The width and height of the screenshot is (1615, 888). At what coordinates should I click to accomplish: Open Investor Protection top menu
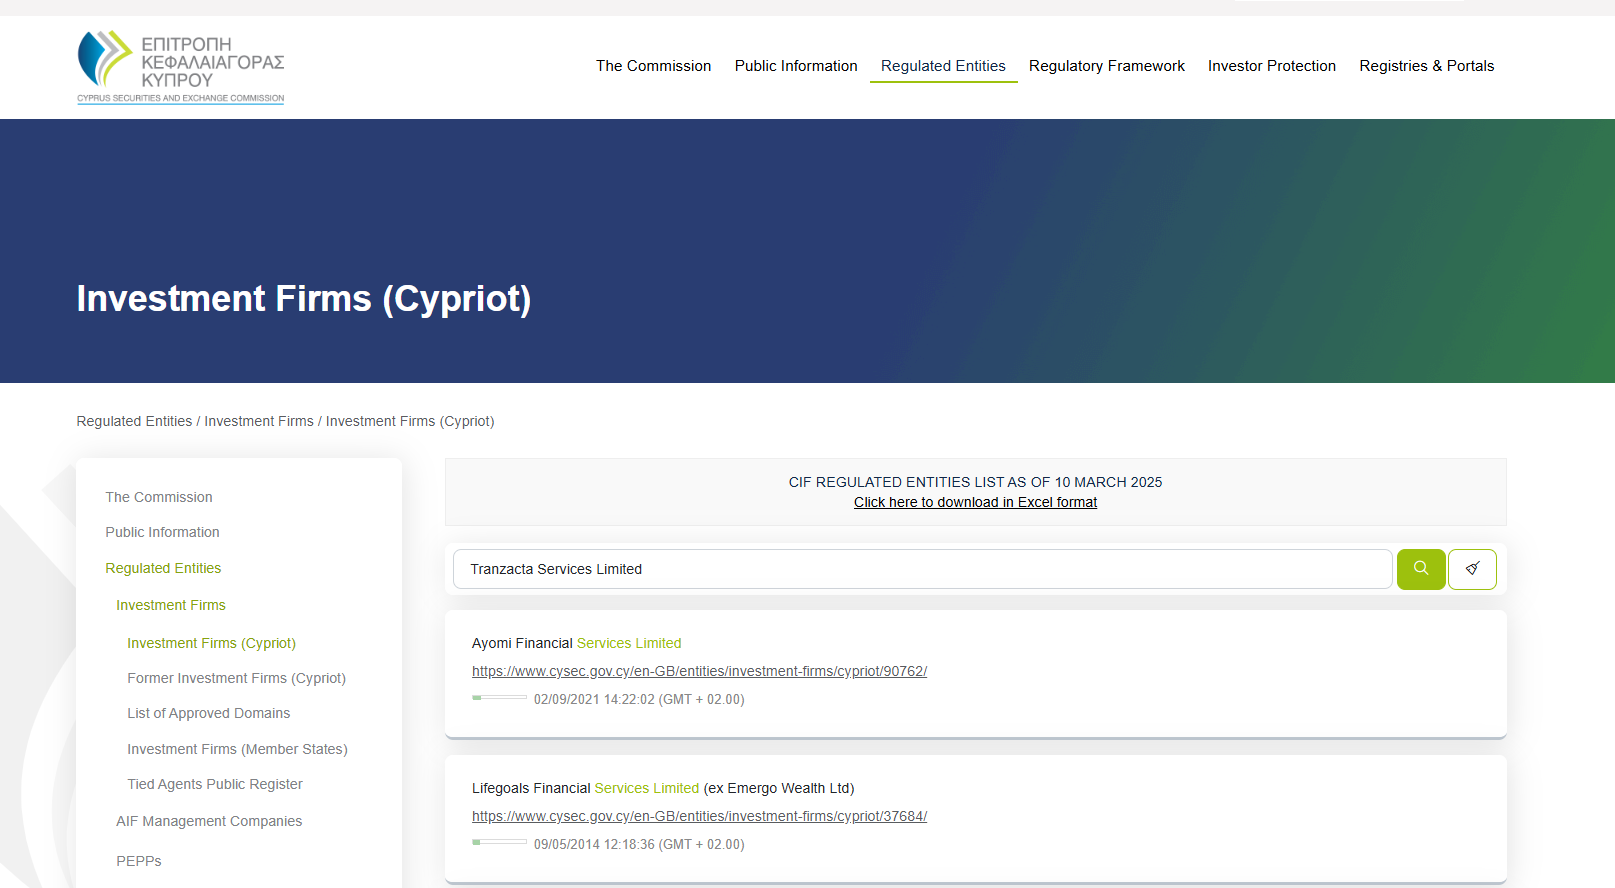click(1271, 66)
